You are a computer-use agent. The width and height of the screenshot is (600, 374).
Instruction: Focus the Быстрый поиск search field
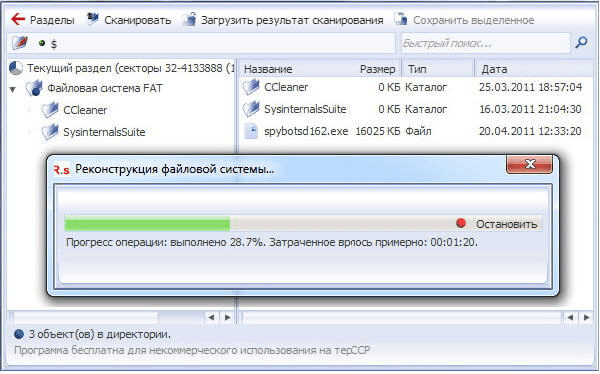coord(485,43)
